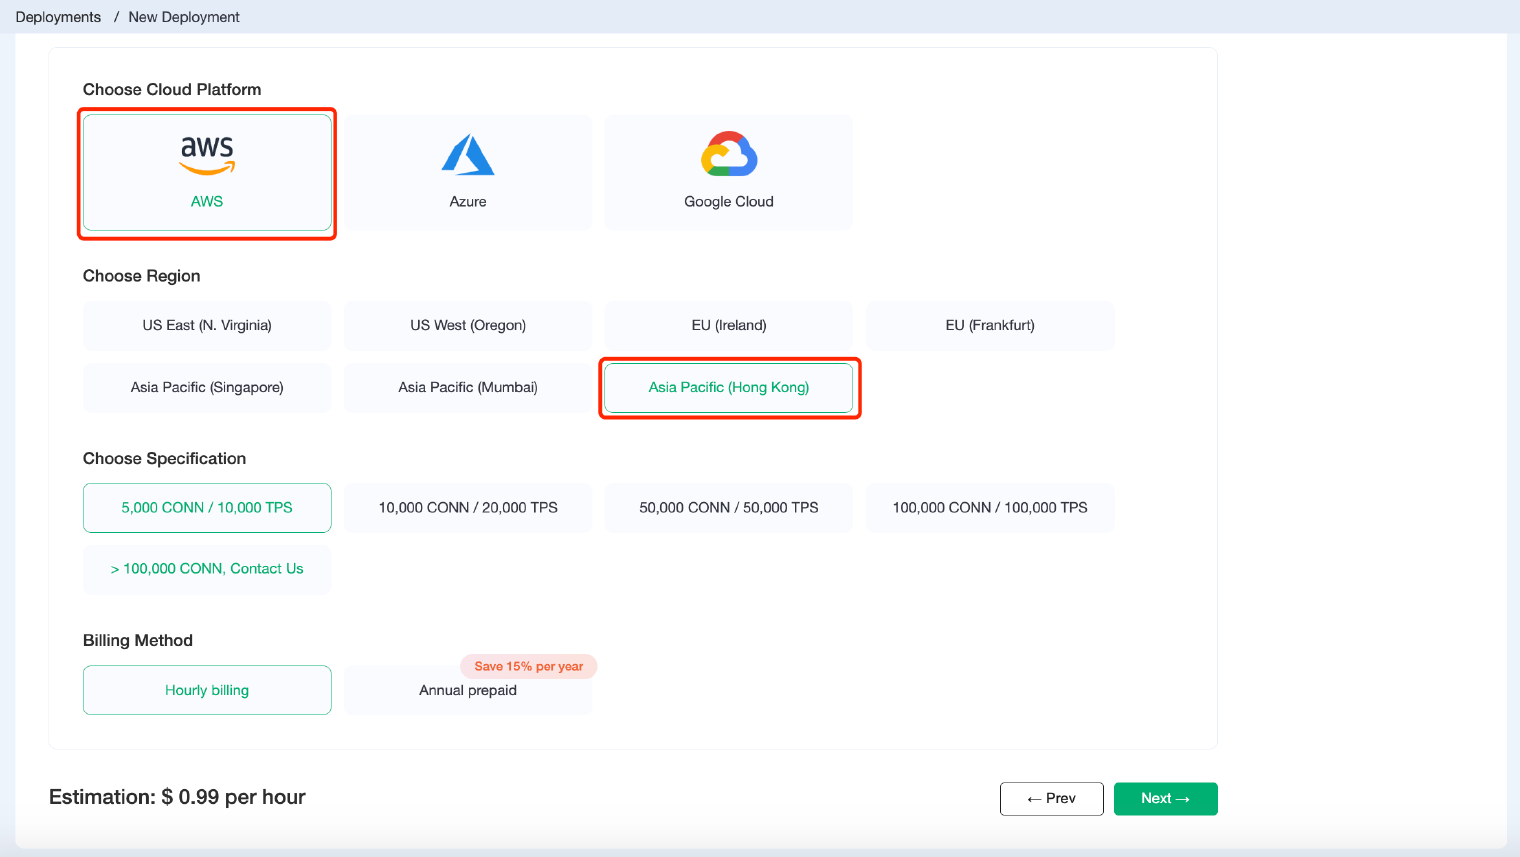Viewport: 1520px width, 857px height.
Task: Select US East (N. Virginia) region
Action: pyautogui.click(x=207, y=325)
